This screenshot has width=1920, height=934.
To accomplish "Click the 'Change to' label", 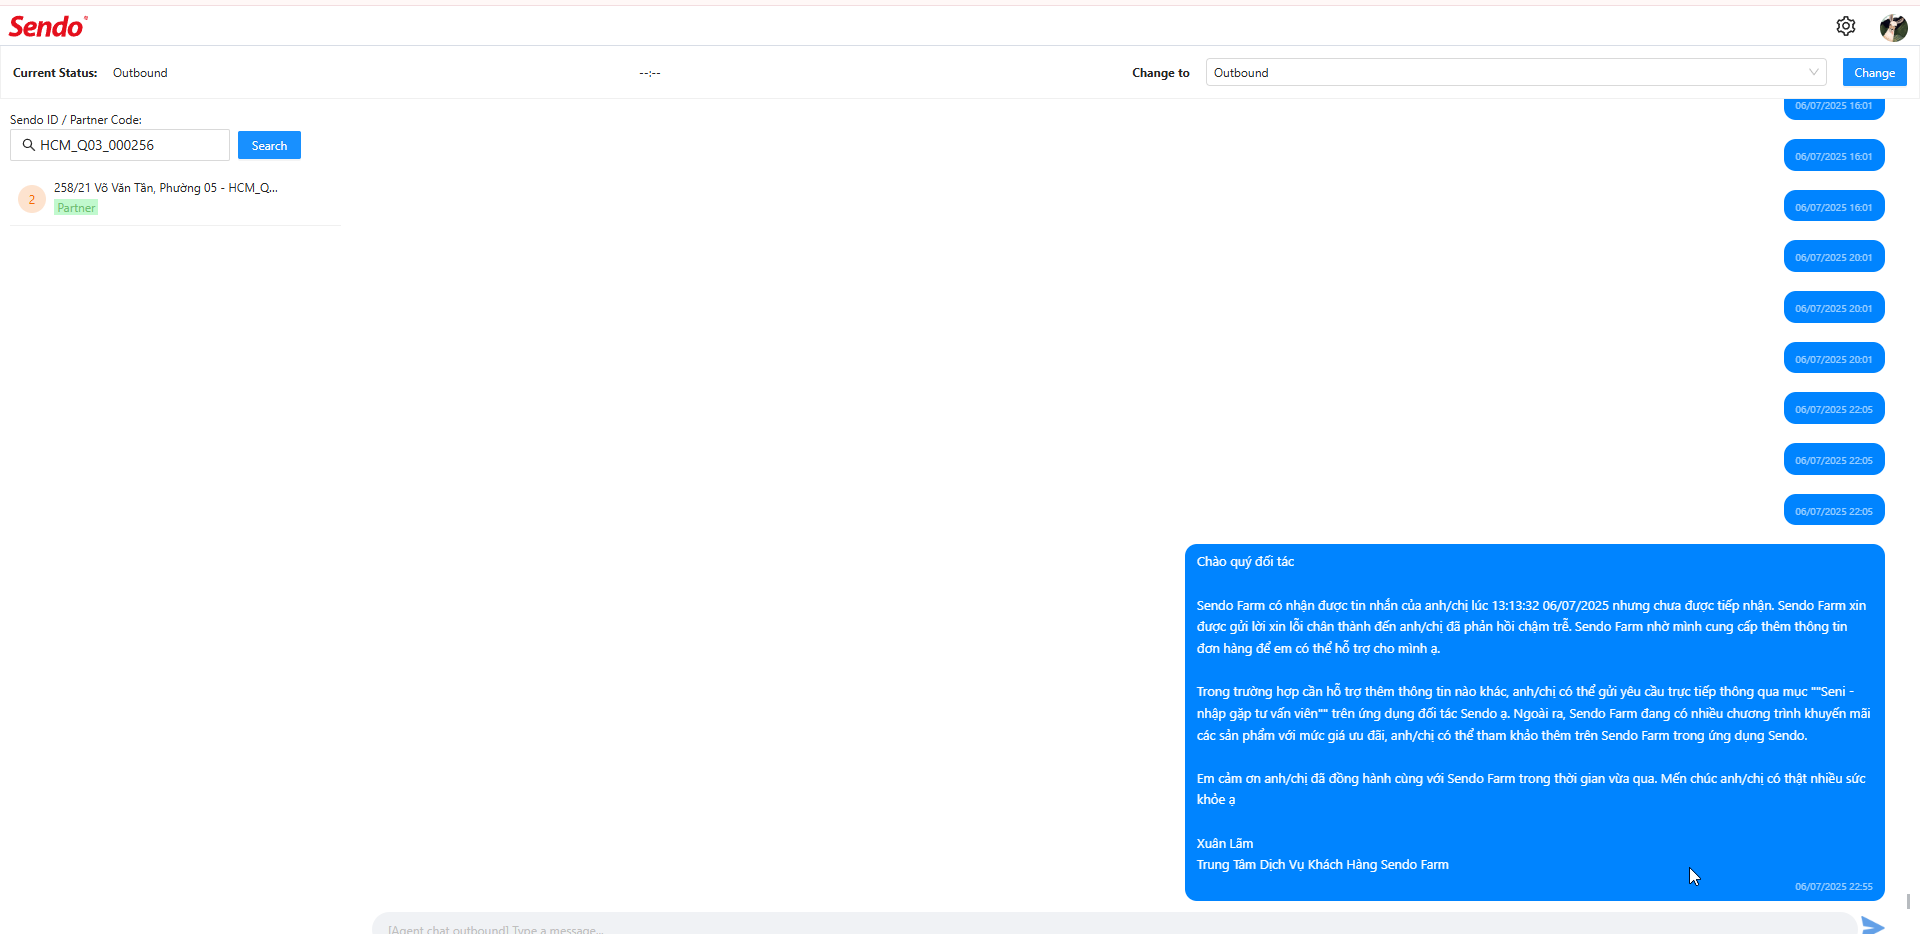I will pyautogui.click(x=1160, y=73).
